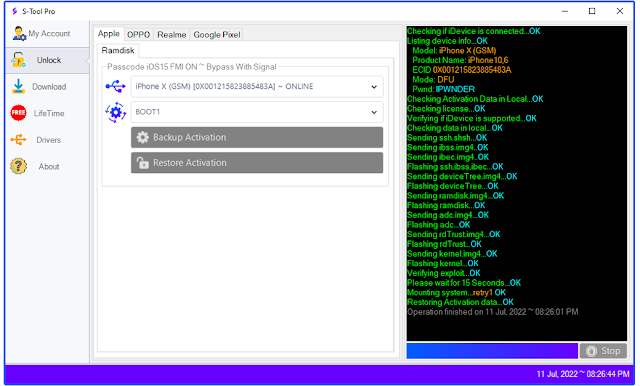This screenshot has height=386, width=640.
Task: Show the About page
Action: tap(49, 166)
